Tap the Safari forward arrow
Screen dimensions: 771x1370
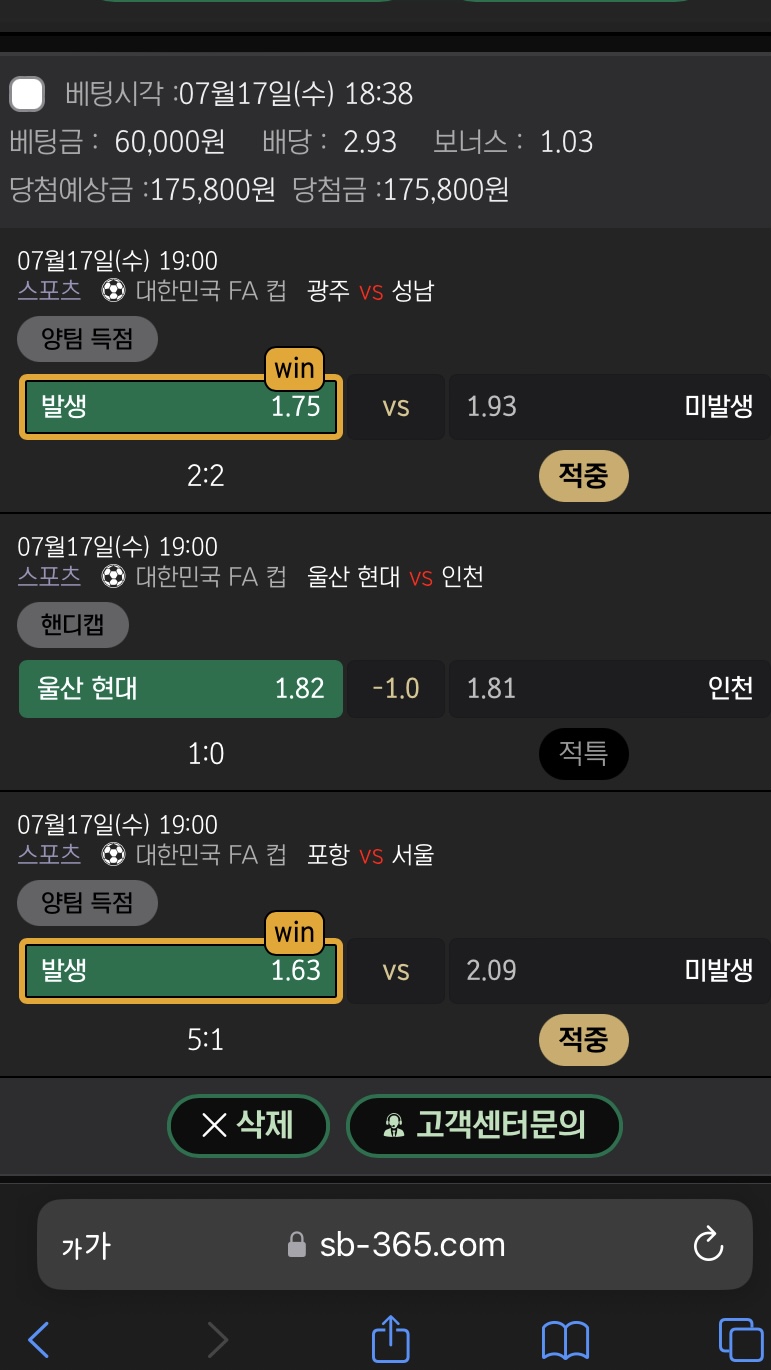coord(217,1338)
